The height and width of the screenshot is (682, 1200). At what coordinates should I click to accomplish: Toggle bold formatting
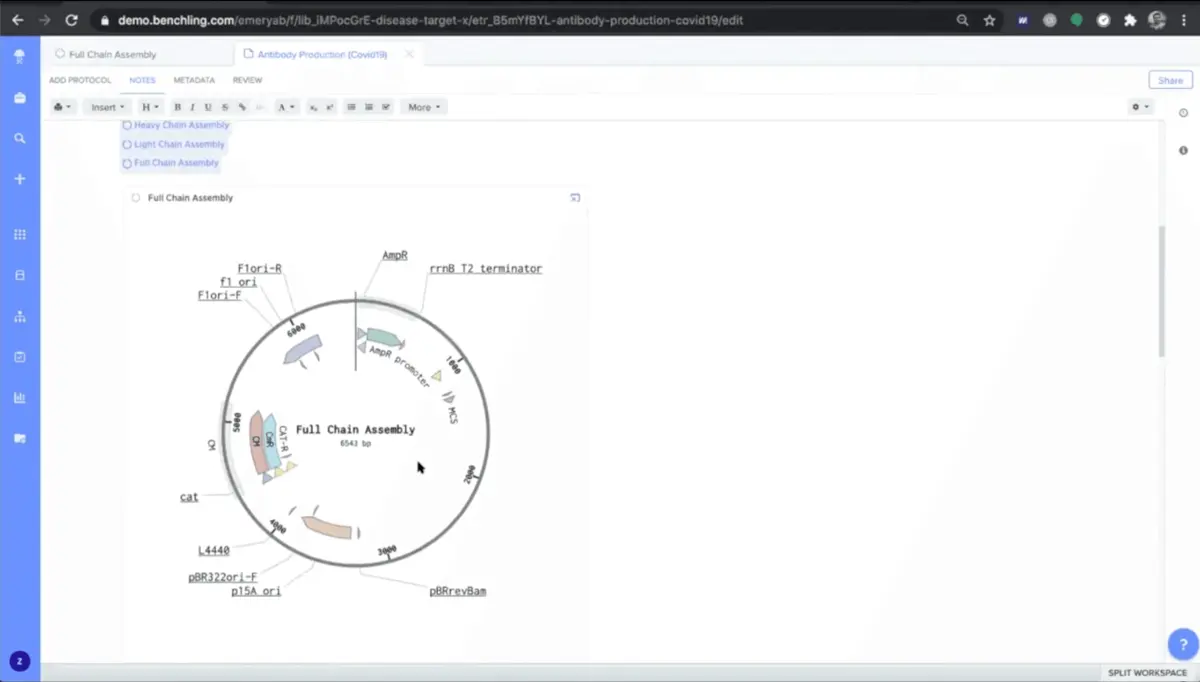point(177,107)
